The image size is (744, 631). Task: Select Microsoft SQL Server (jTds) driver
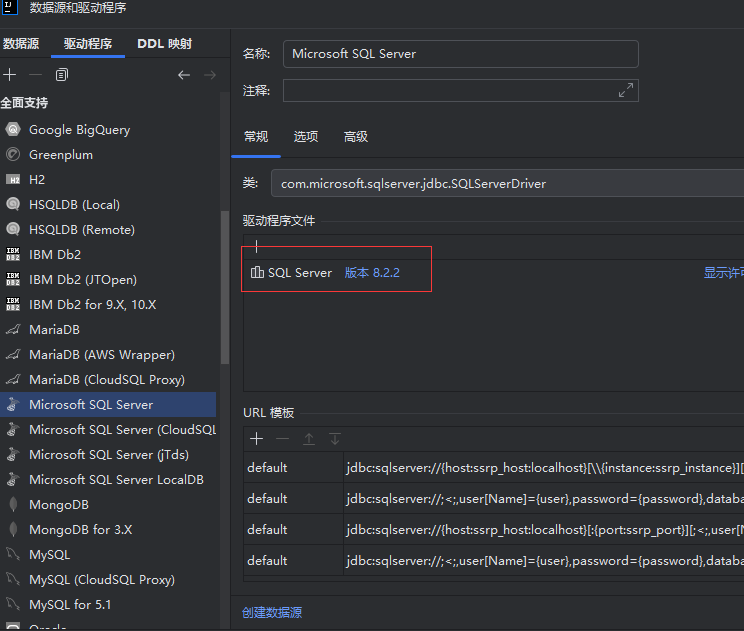coord(108,455)
